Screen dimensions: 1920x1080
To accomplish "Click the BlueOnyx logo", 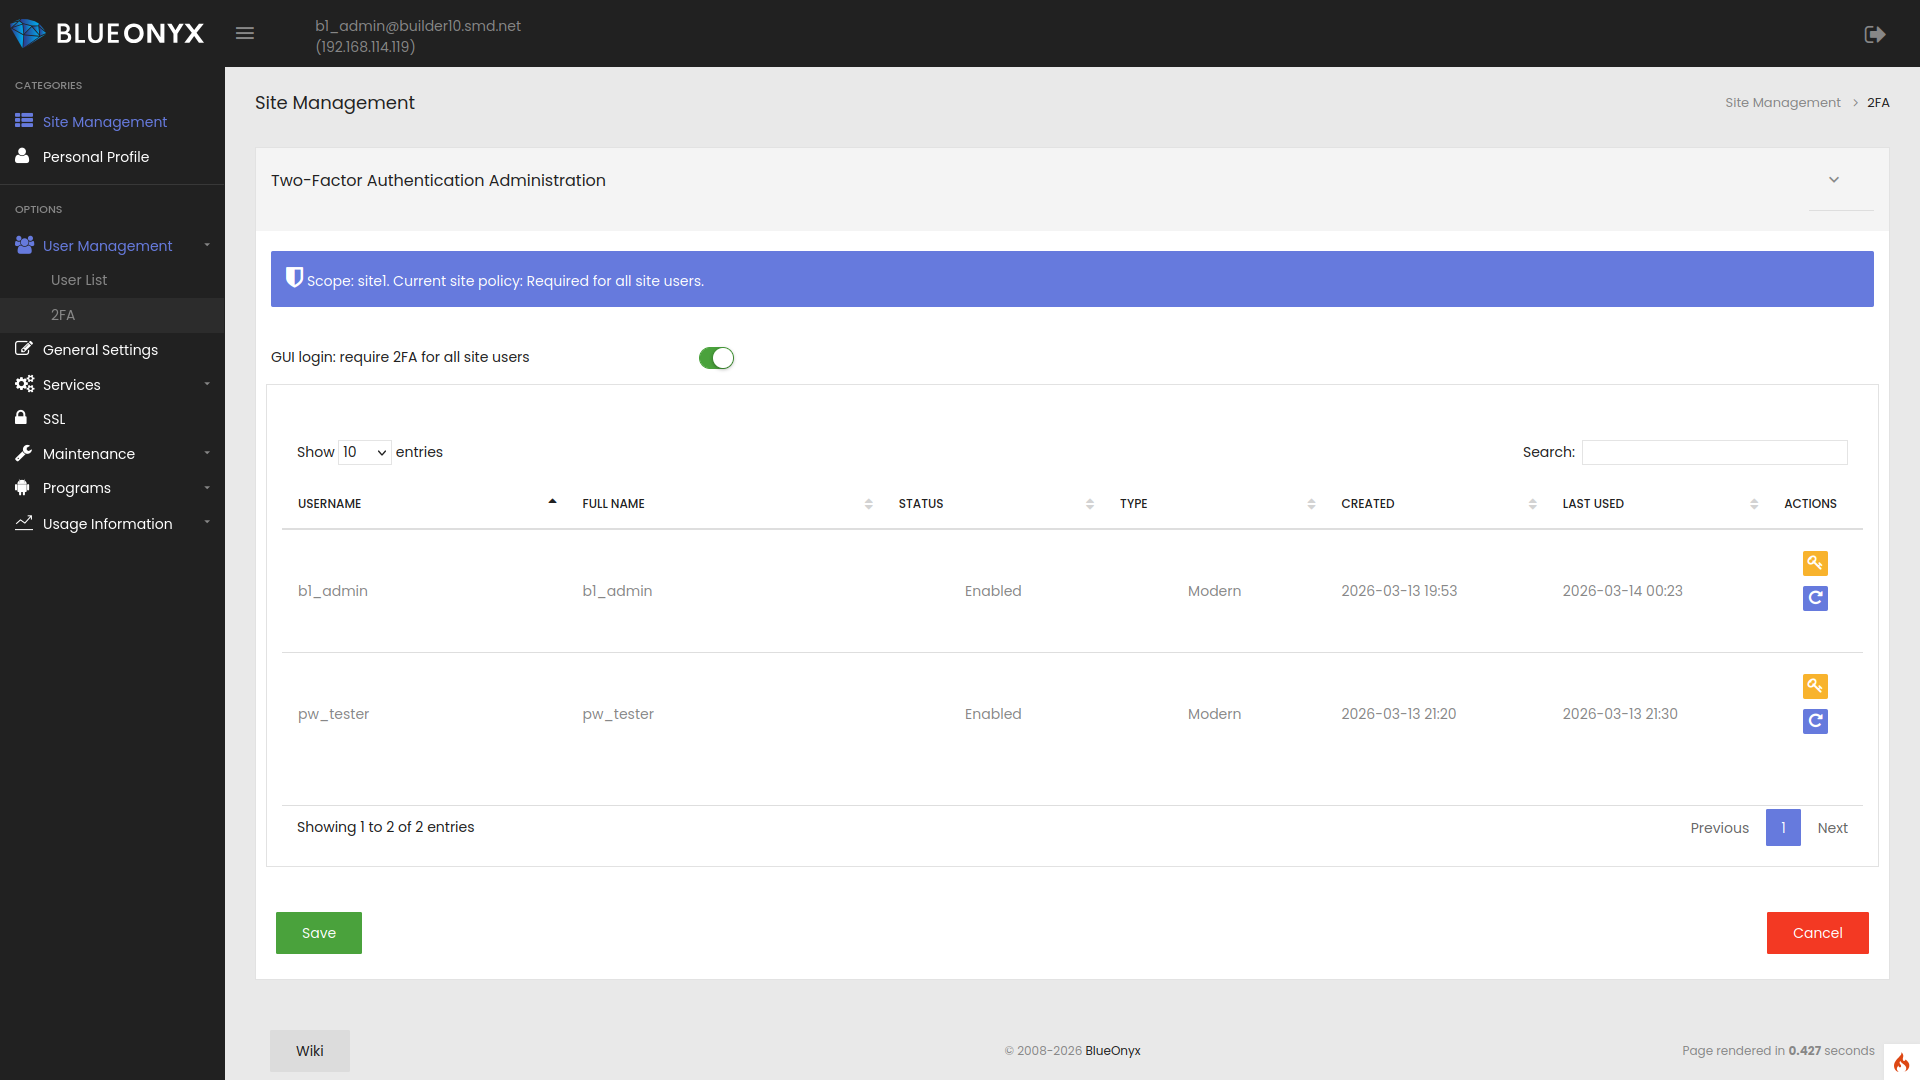I will [107, 33].
